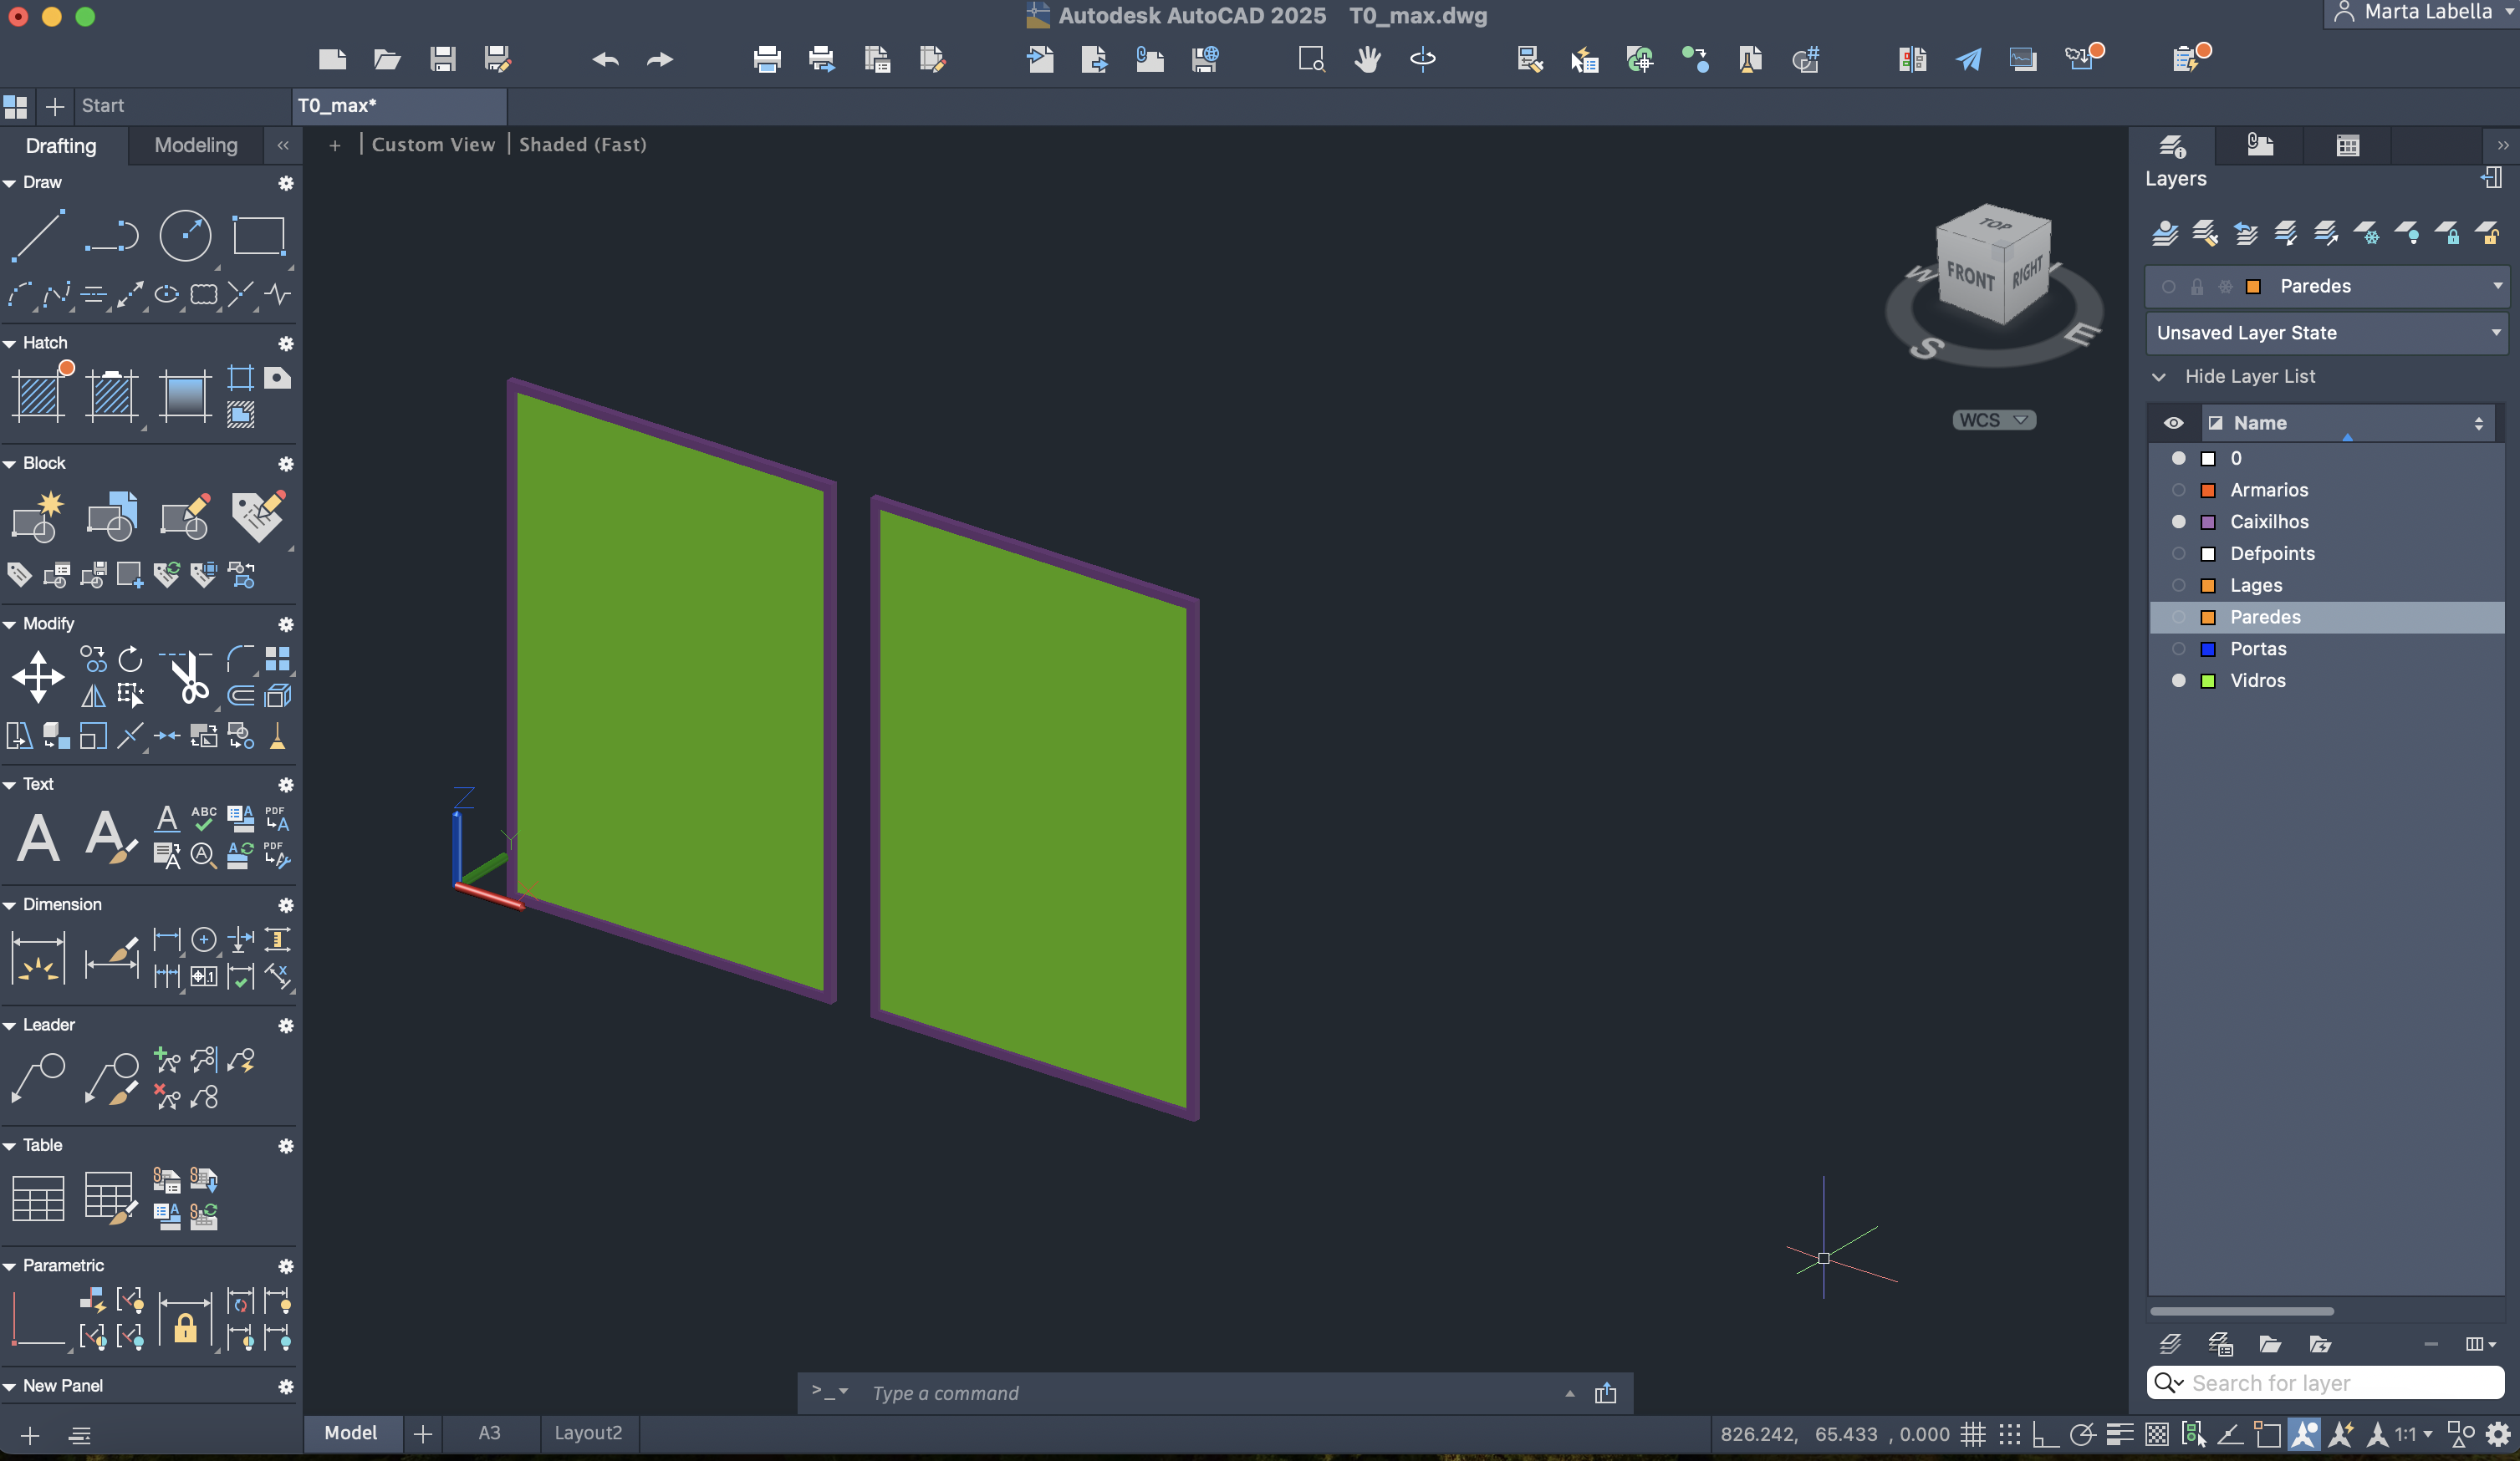
Task: Select the Line tool in Draw panel
Action: (x=38, y=236)
